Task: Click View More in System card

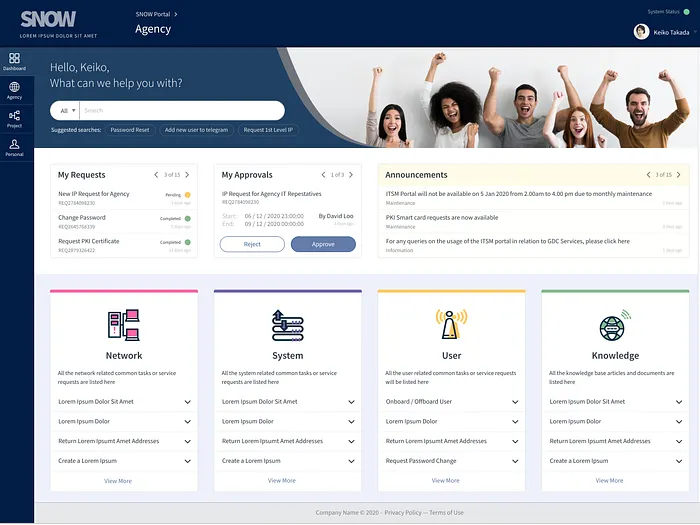Action: point(282,480)
